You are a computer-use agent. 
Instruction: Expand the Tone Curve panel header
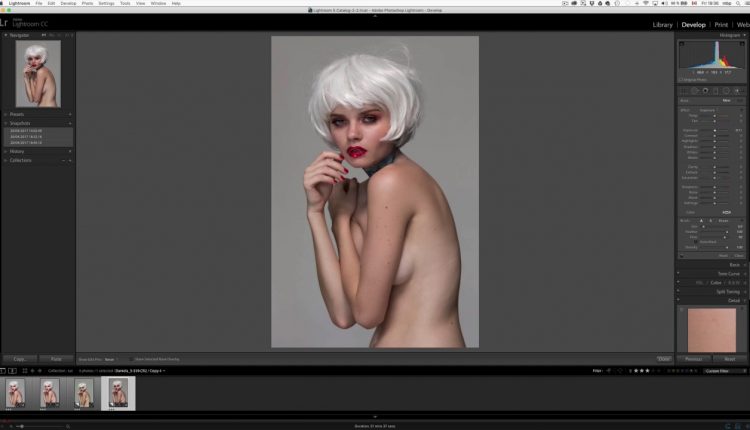[x=729, y=274]
